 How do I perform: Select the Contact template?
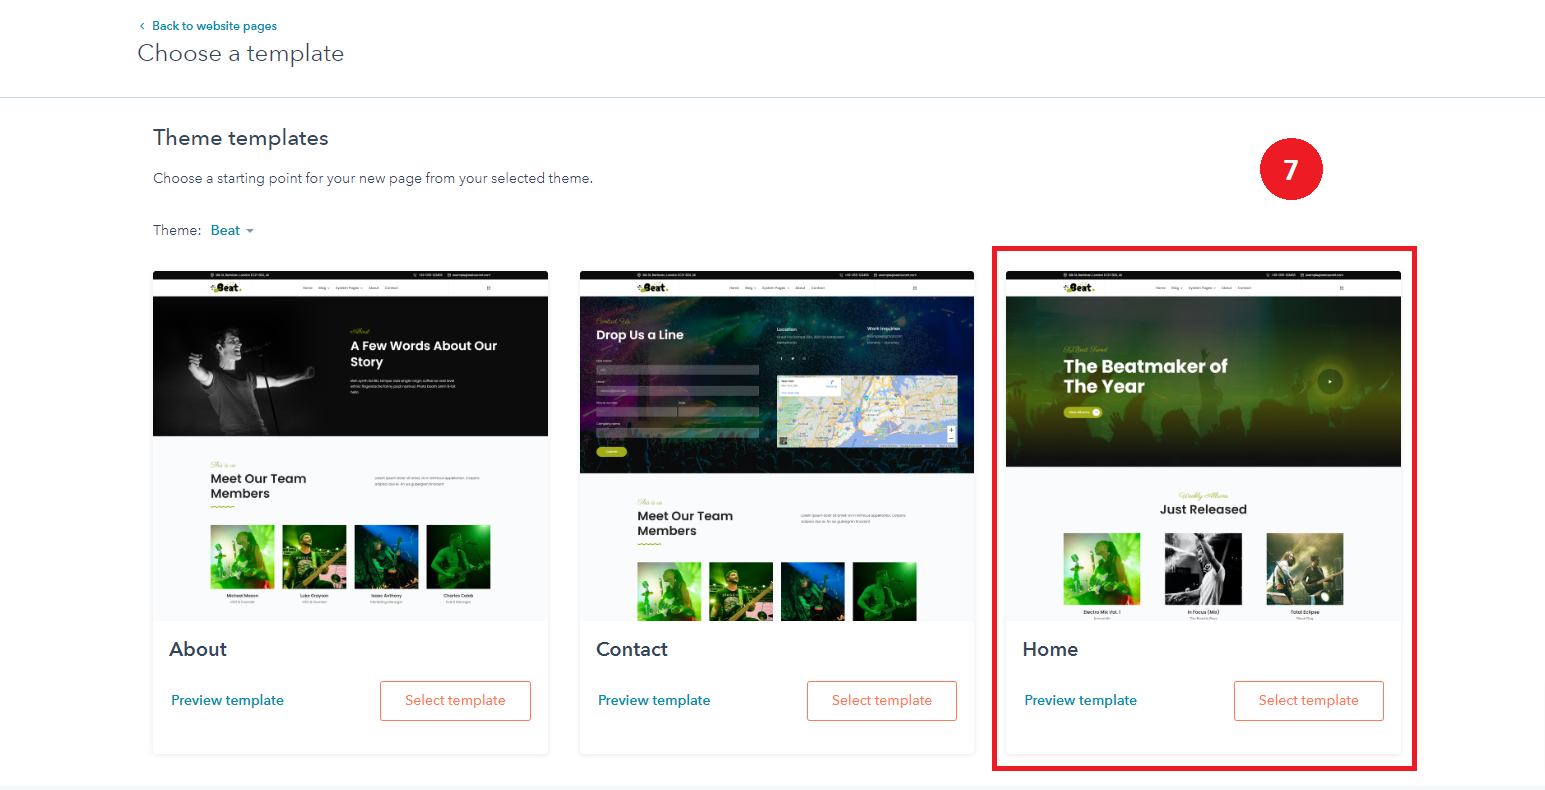click(x=881, y=700)
